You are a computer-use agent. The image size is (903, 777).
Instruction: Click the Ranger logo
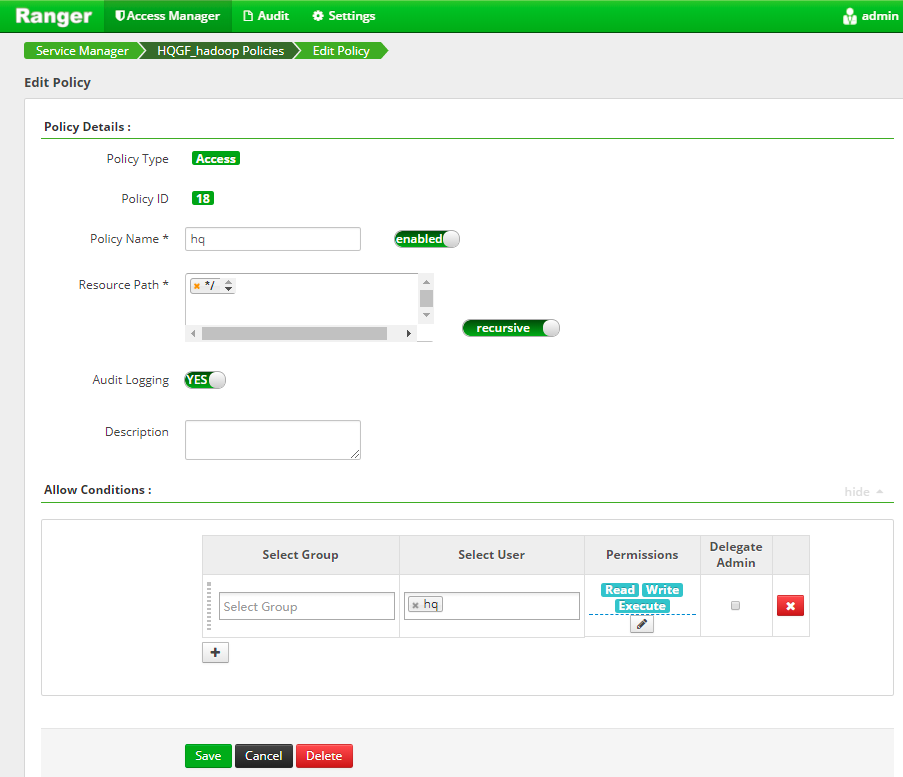(53, 16)
